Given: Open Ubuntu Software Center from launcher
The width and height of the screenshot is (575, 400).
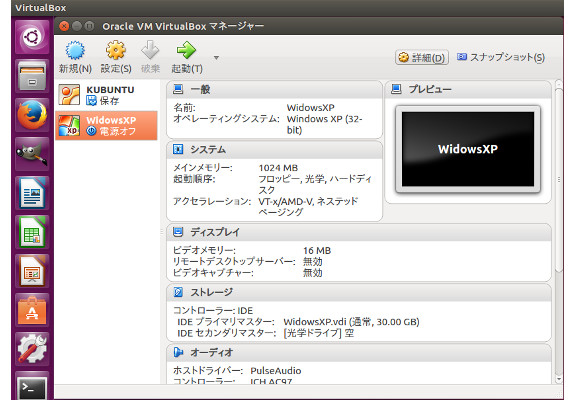Looking at the screenshot, I should pyautogui.click(x=32, y=310).
